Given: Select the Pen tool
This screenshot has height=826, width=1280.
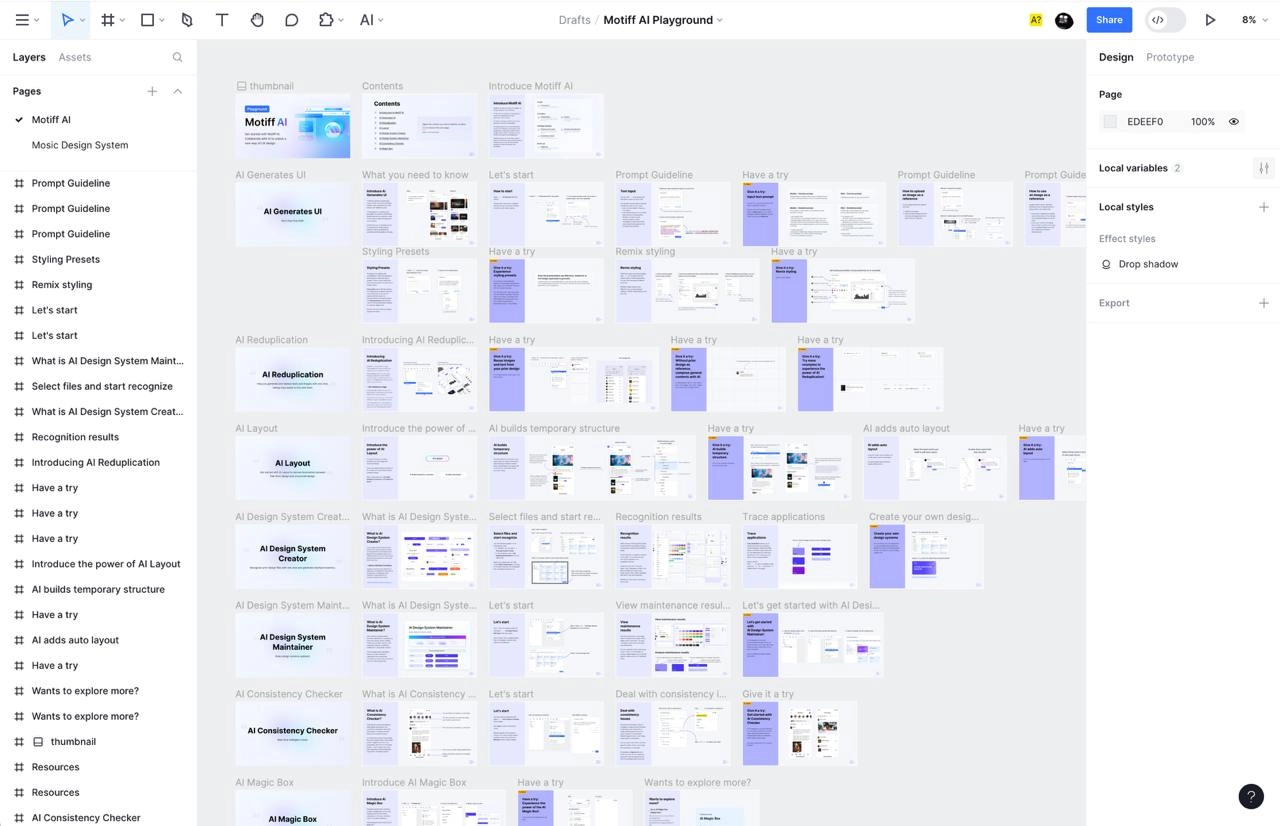Looking at the screenshot, I should pos(187,20).
